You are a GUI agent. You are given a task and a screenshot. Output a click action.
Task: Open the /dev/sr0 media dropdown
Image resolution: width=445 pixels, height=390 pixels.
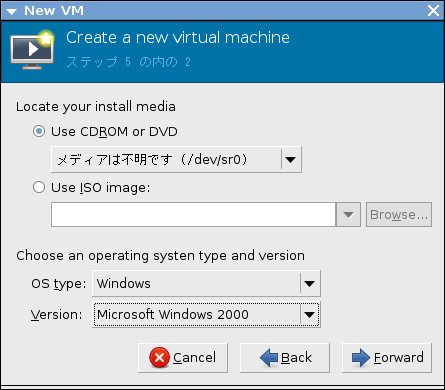[176, 159]
